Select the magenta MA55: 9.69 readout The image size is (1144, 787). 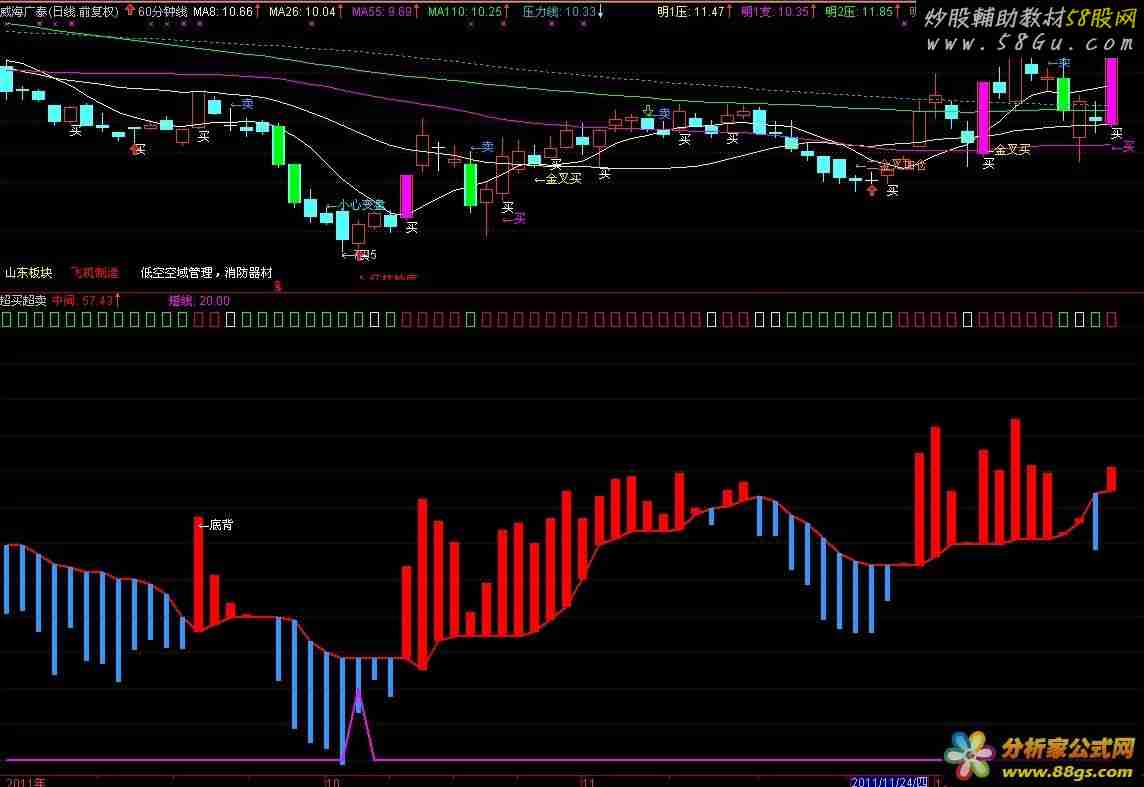pos(382,12)
